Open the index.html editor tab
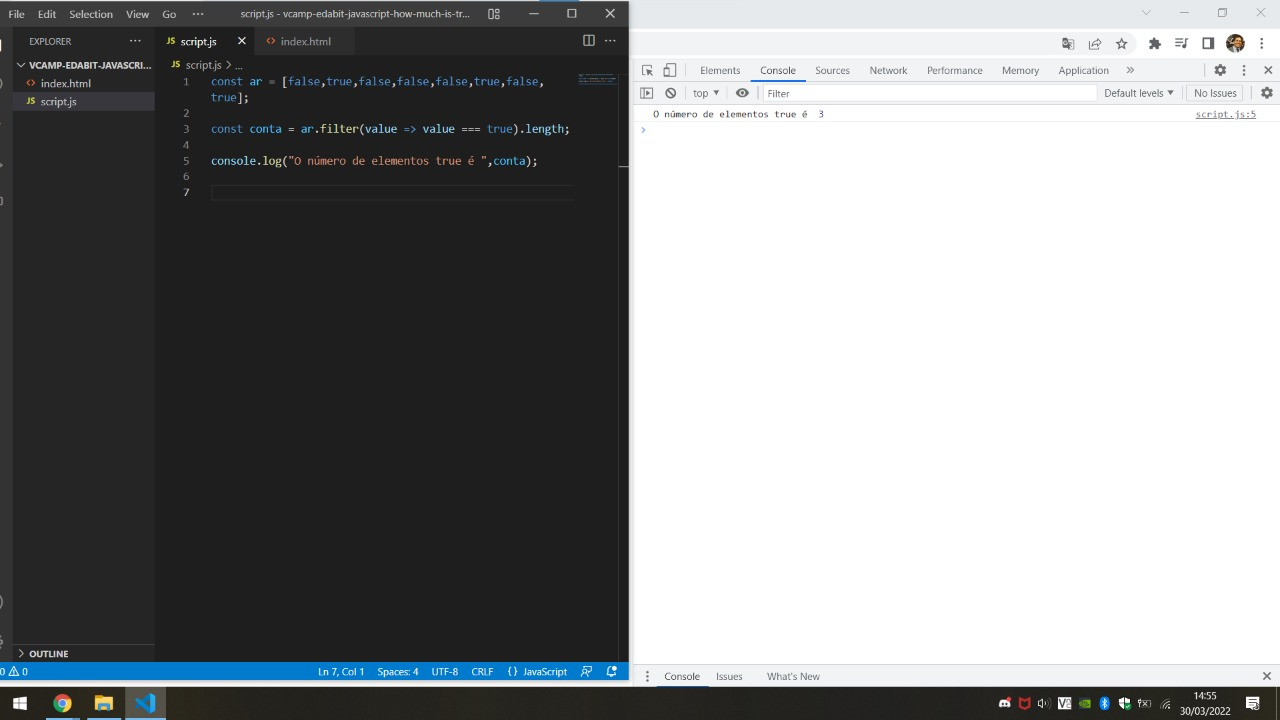The image size is (1280, 720). pos(305,41)
